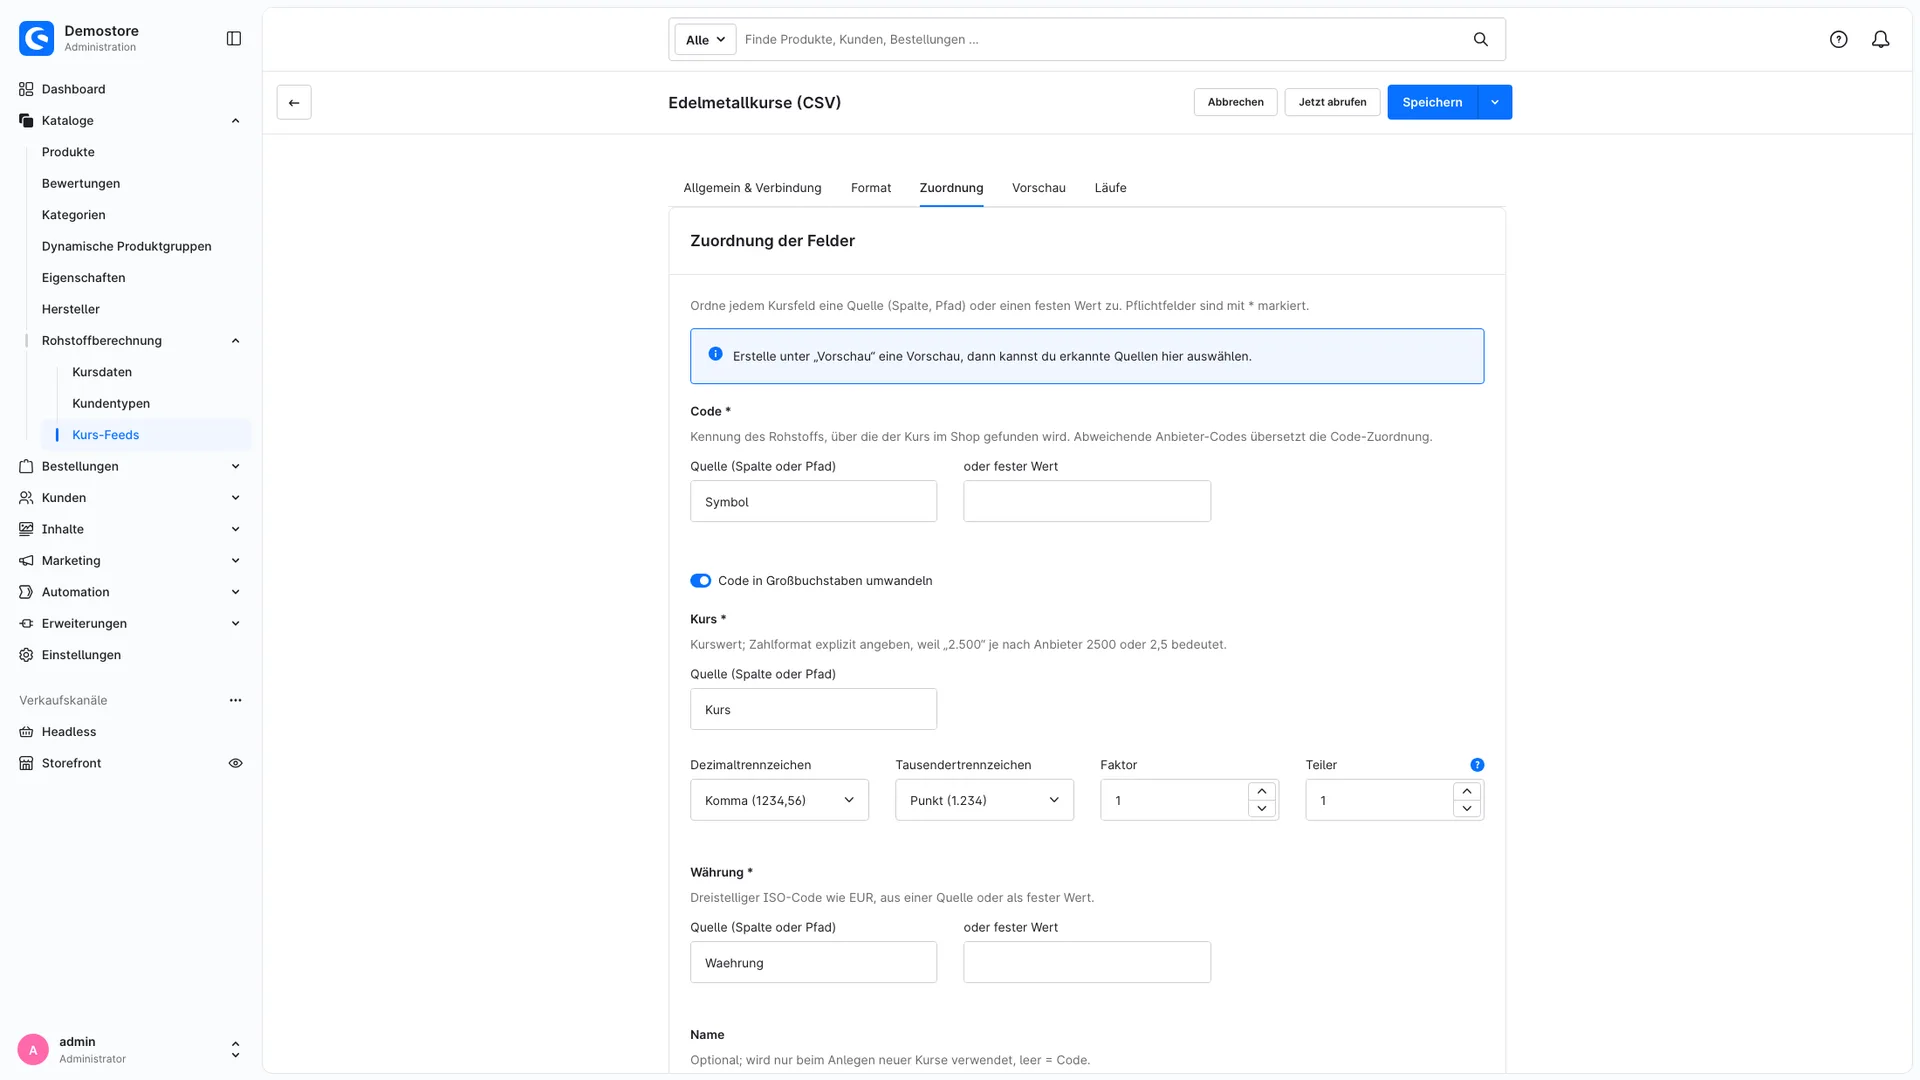Open the Speichern split-button arrow

click(1495, 102)
